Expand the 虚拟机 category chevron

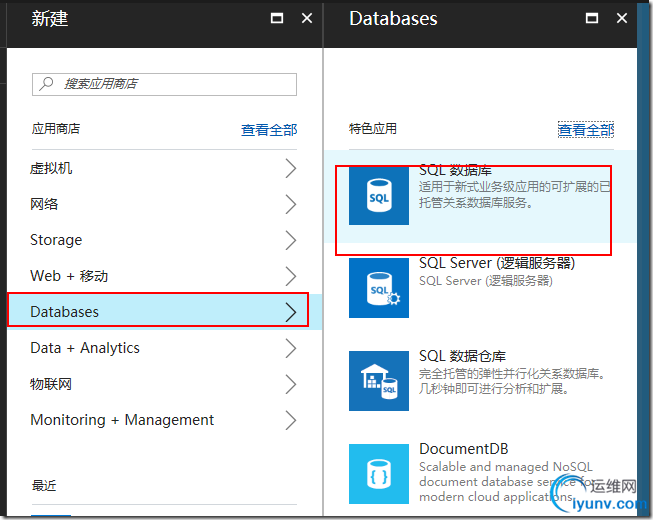click(x=291, y=169)
